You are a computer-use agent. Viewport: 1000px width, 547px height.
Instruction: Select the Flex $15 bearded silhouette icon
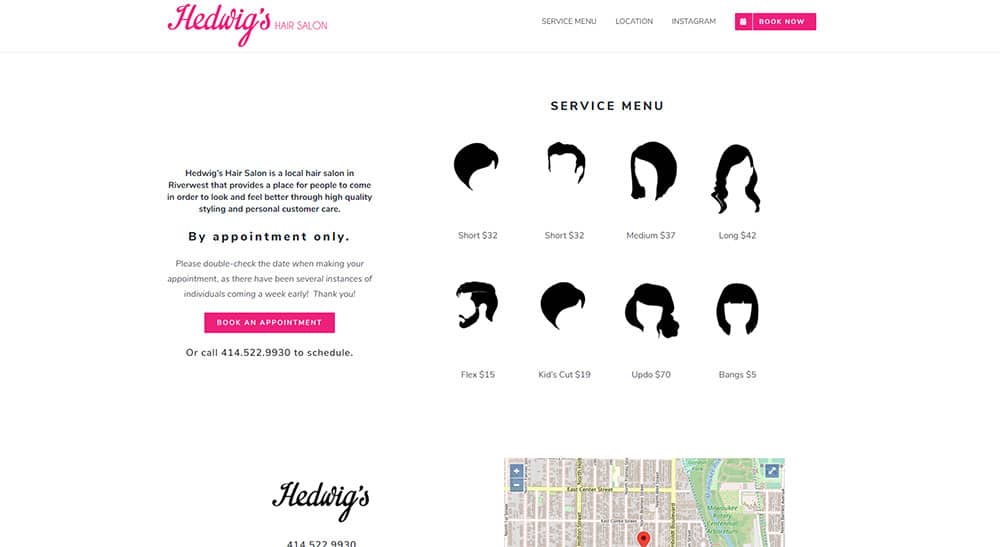pos(477,305)
